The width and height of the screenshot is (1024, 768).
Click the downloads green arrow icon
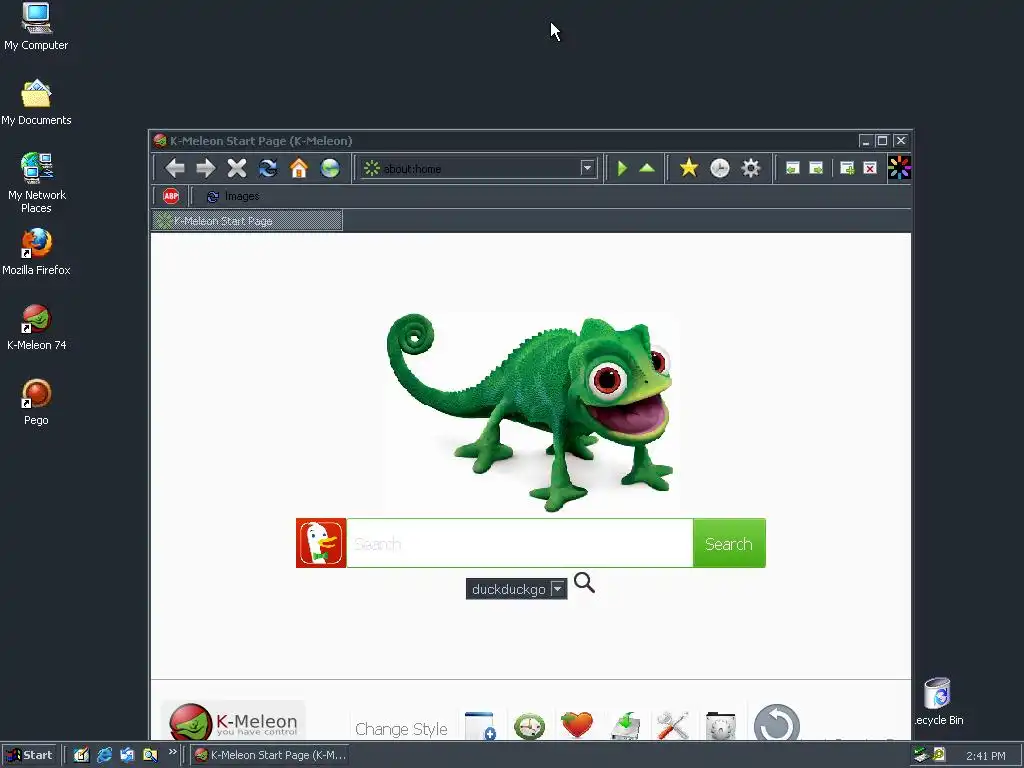point(626,726)
